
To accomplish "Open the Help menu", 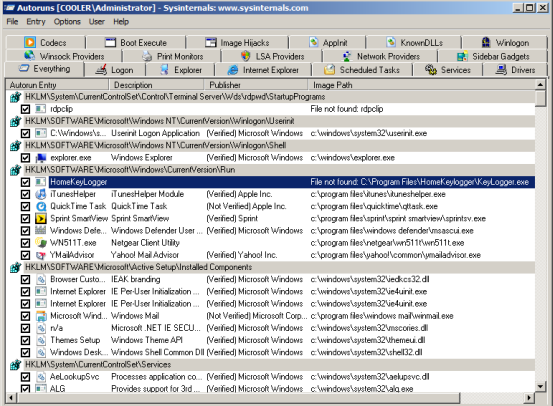I will pyautogui.click(x=121, y=22).
